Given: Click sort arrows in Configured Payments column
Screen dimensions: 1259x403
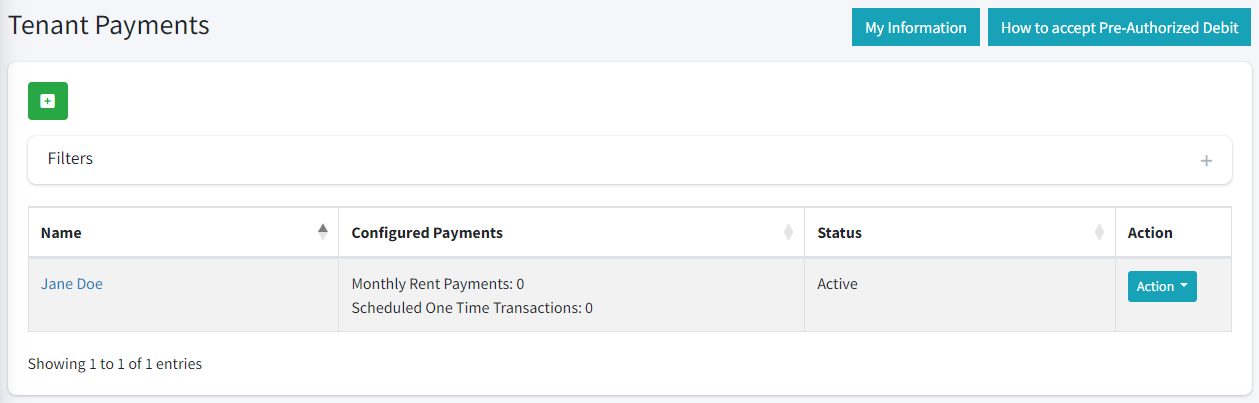Looking at the screenshot, I should click(788, 232).
